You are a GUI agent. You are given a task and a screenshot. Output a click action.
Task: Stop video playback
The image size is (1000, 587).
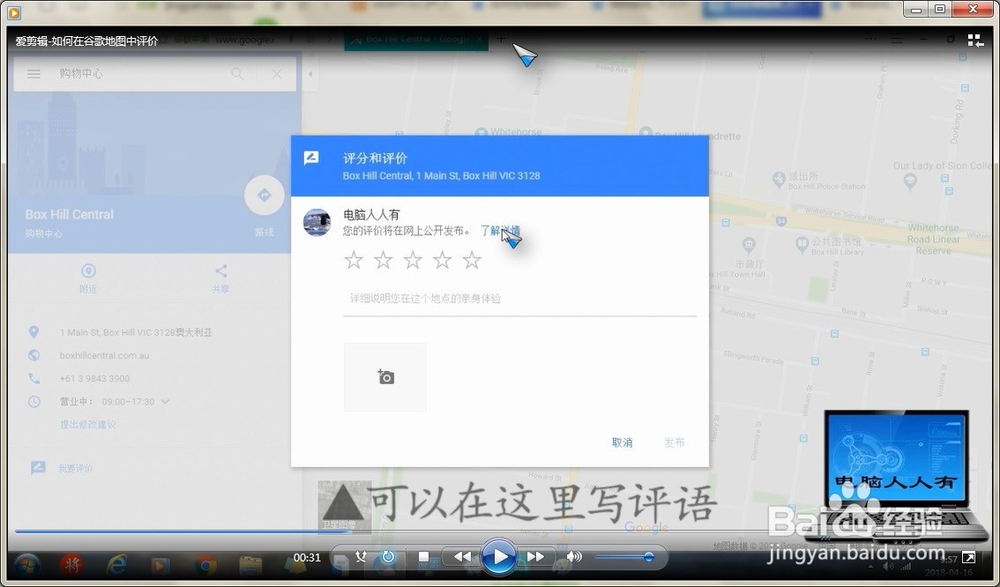click(423, 556)
